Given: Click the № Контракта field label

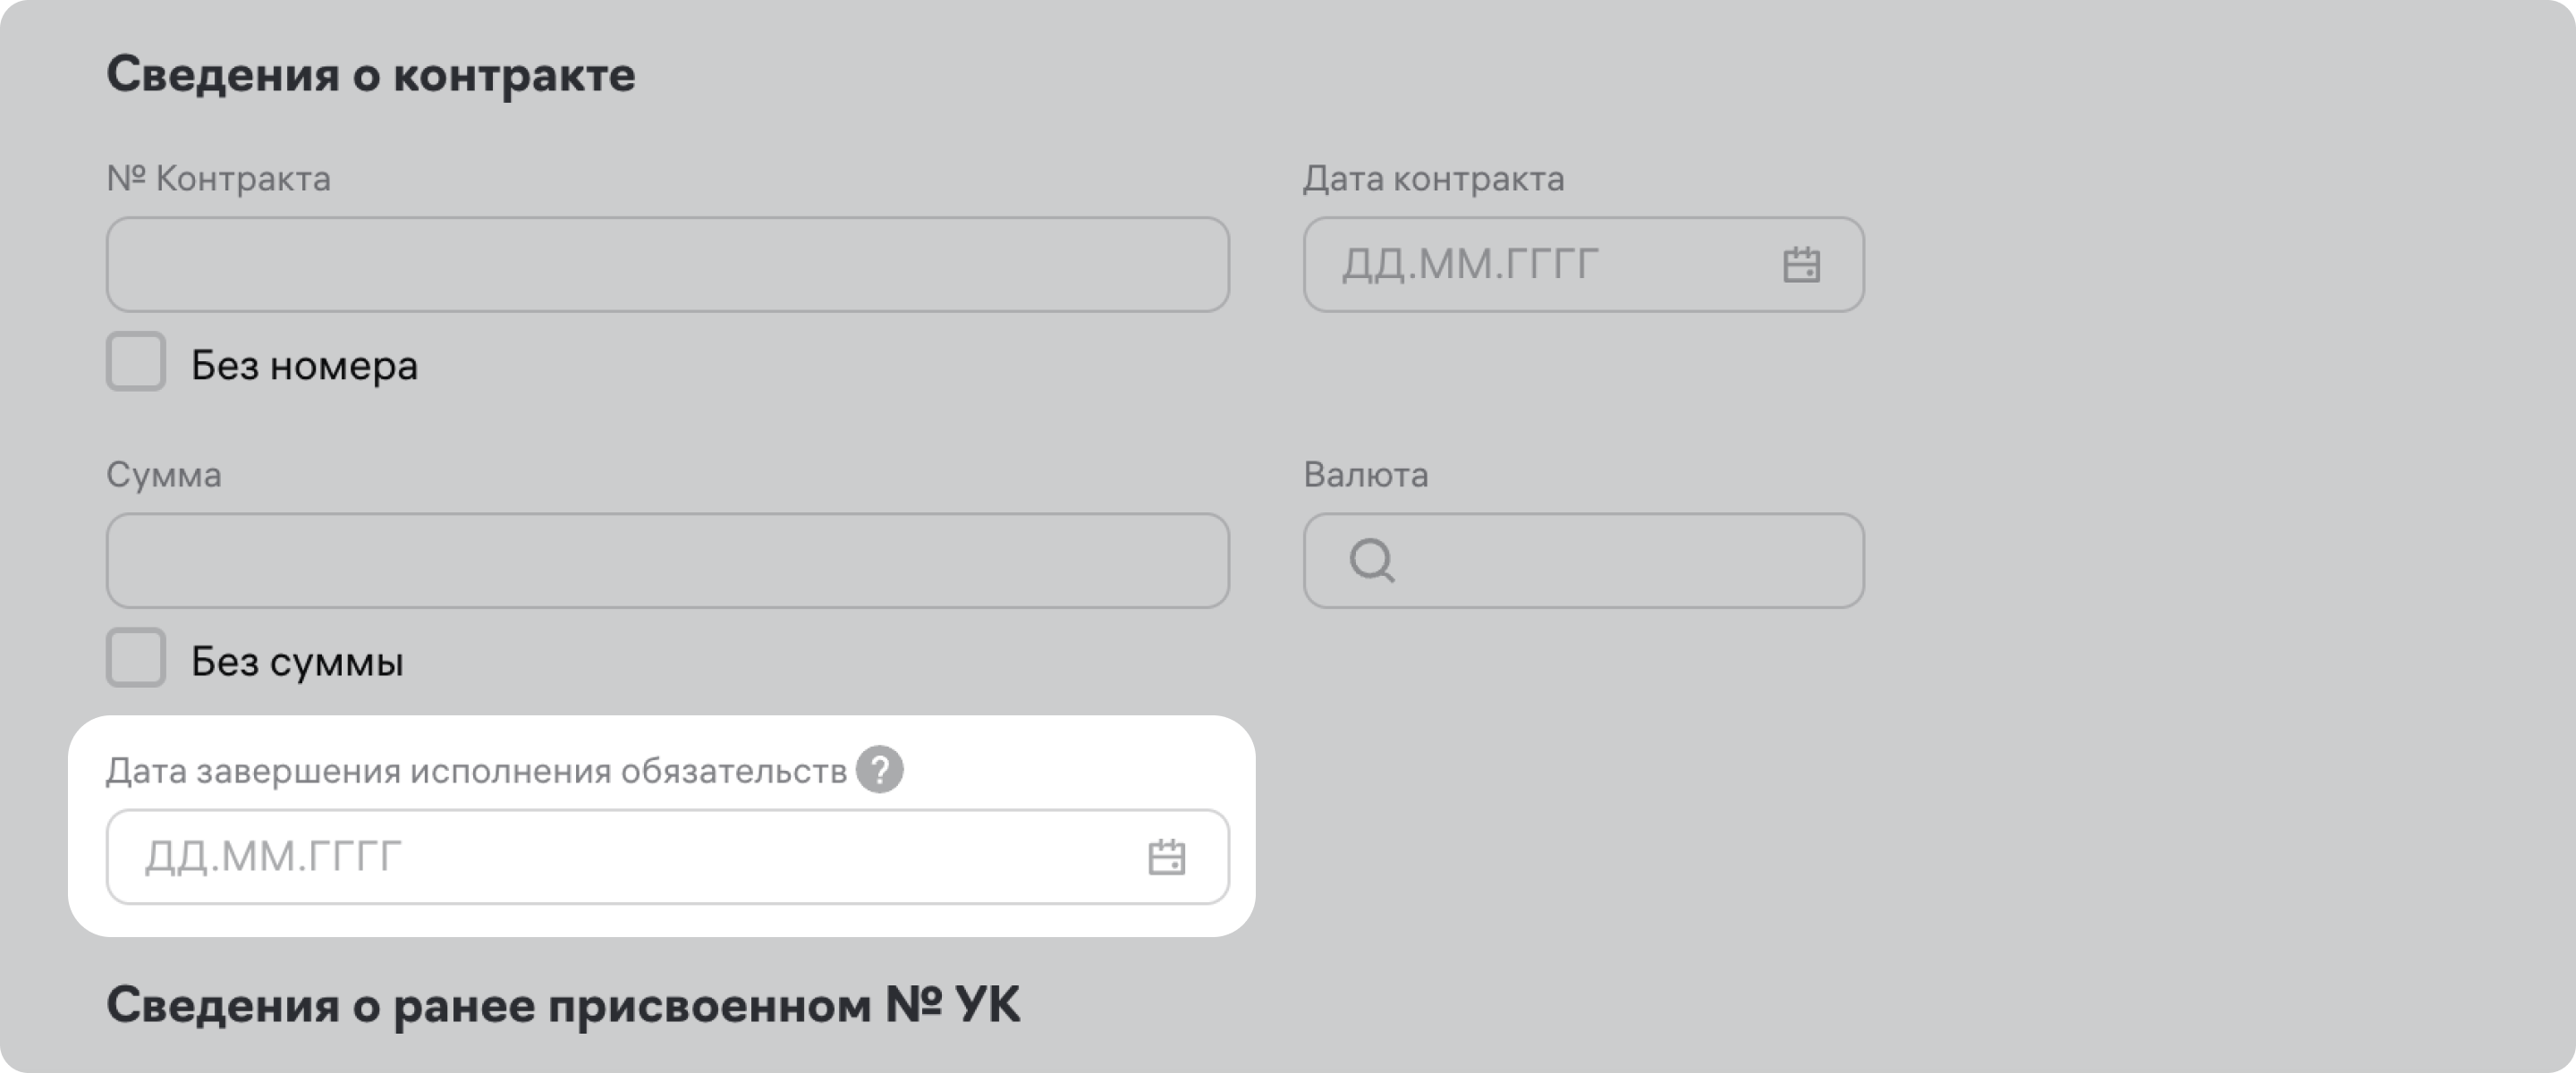Looking at the screenshot, I should click(x=218, y=178).
